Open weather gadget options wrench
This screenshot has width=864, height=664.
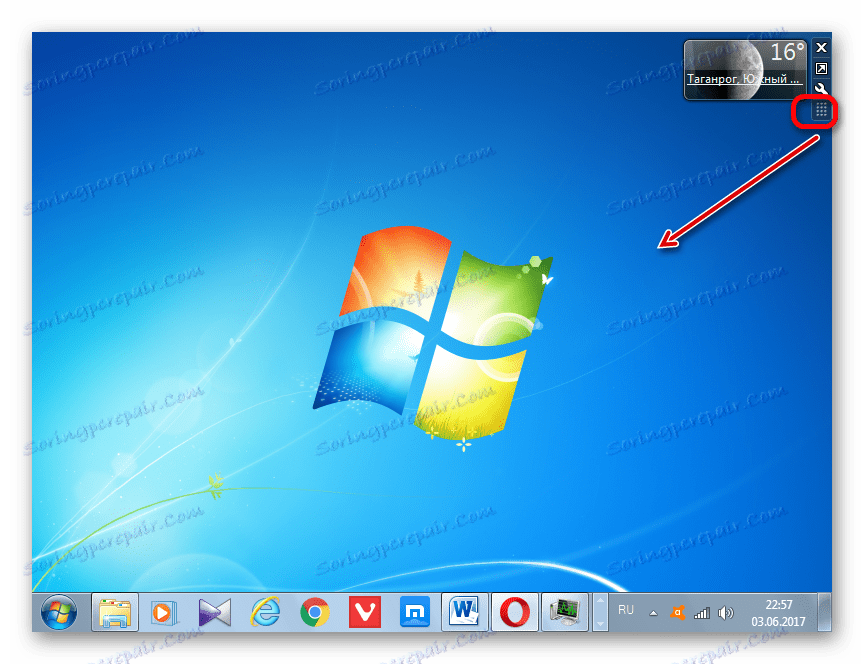coord(821,89)
